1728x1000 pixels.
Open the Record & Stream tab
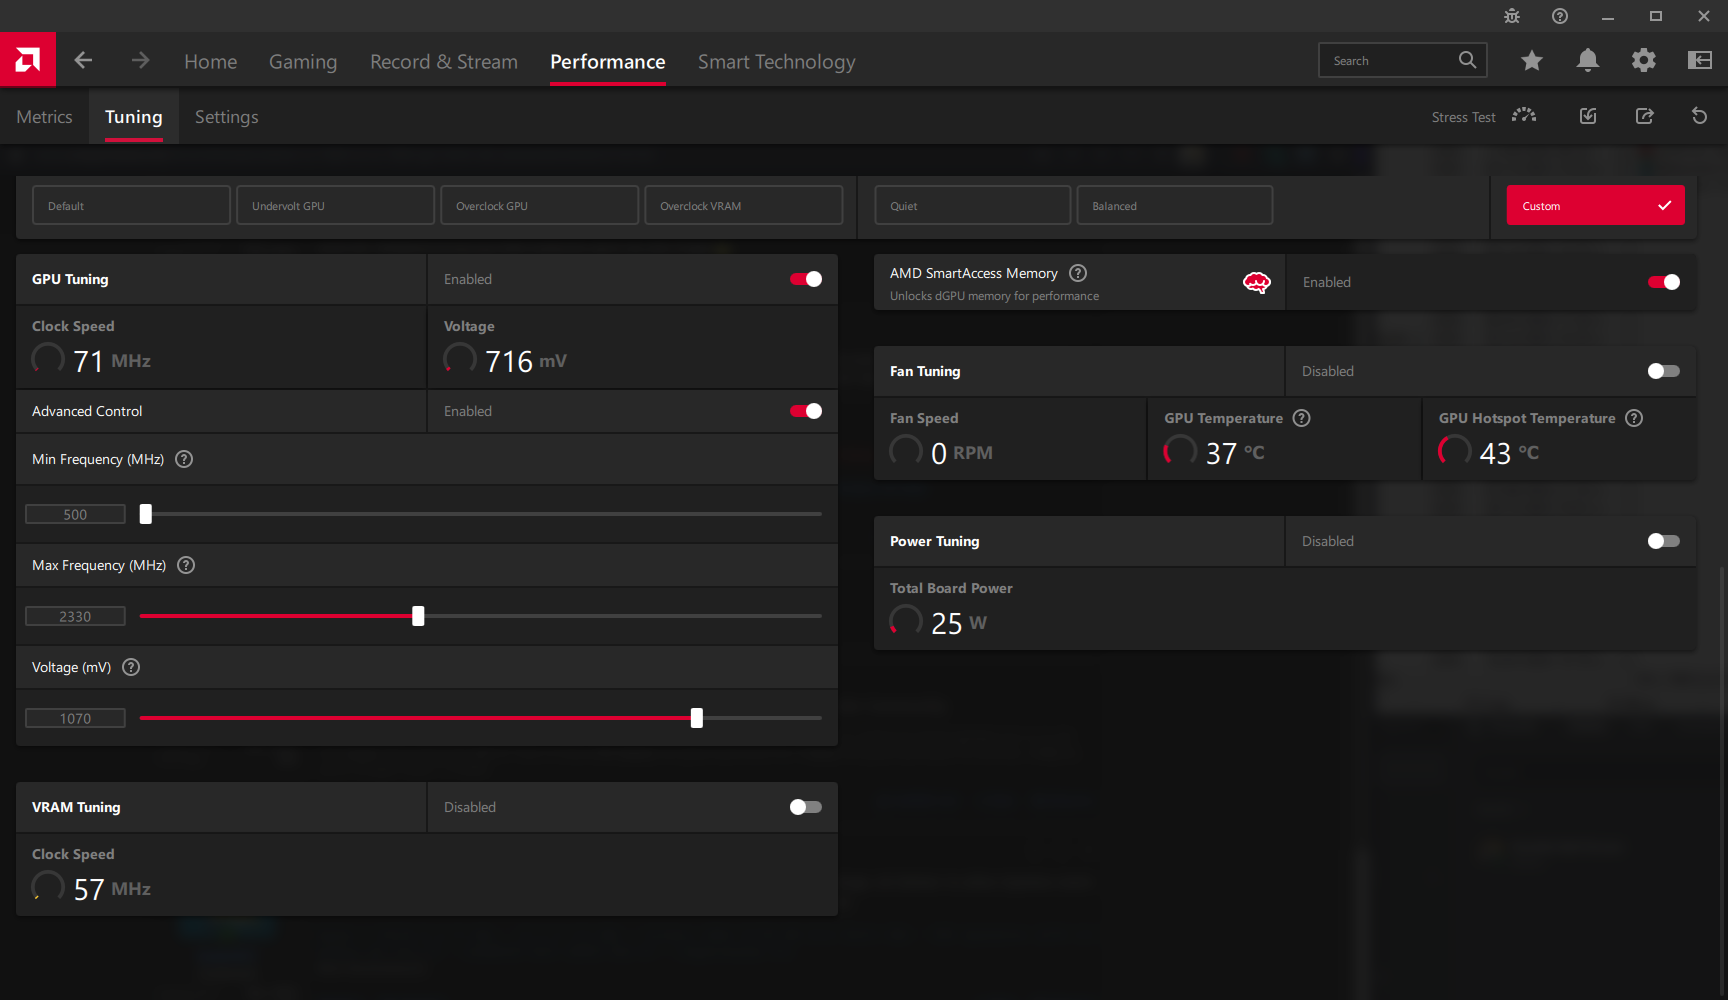(x=444, y=62)
